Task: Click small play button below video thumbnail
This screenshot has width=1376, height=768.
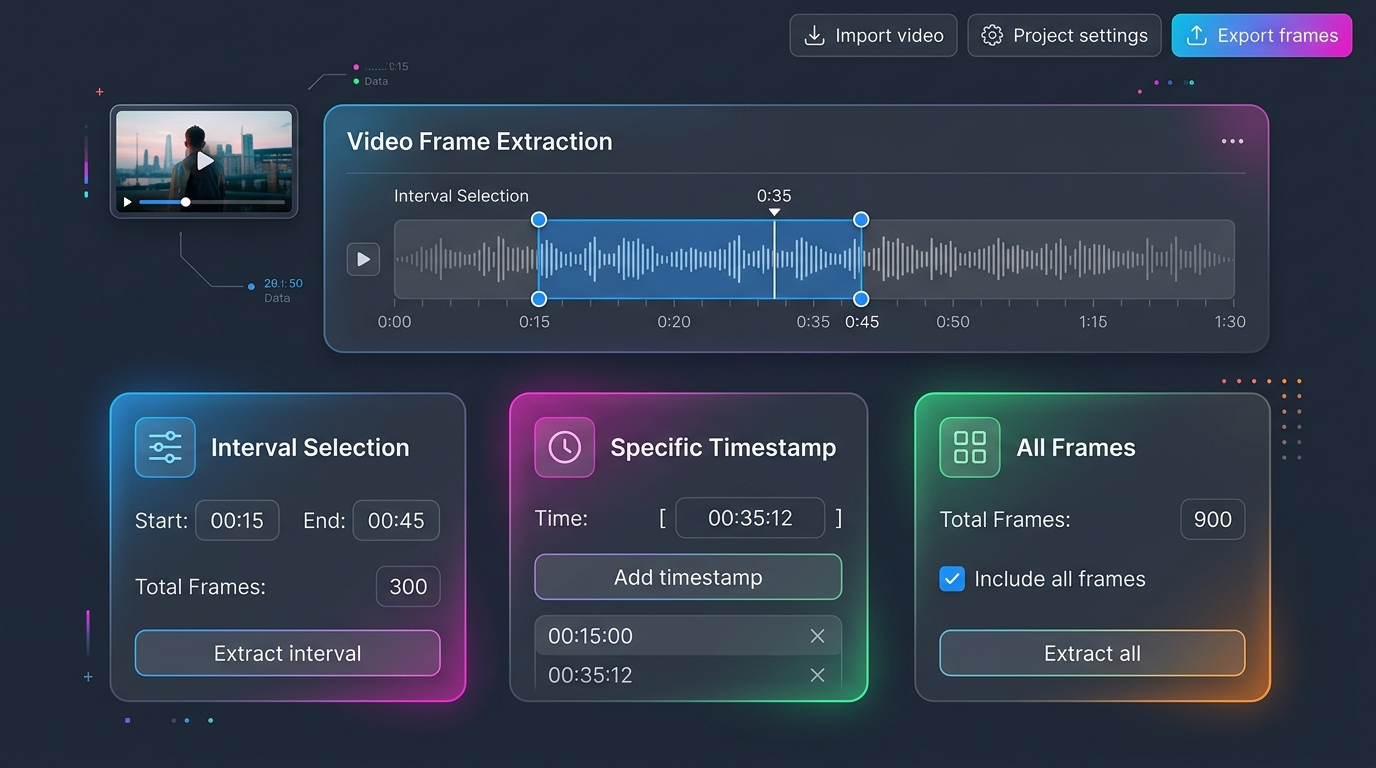Action: click(x=127, y=202)
